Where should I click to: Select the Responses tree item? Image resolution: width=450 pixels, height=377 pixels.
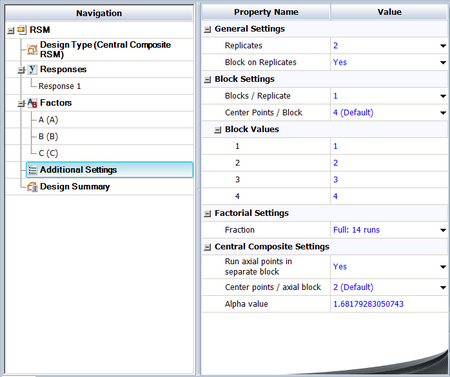(x=63, y=69)
